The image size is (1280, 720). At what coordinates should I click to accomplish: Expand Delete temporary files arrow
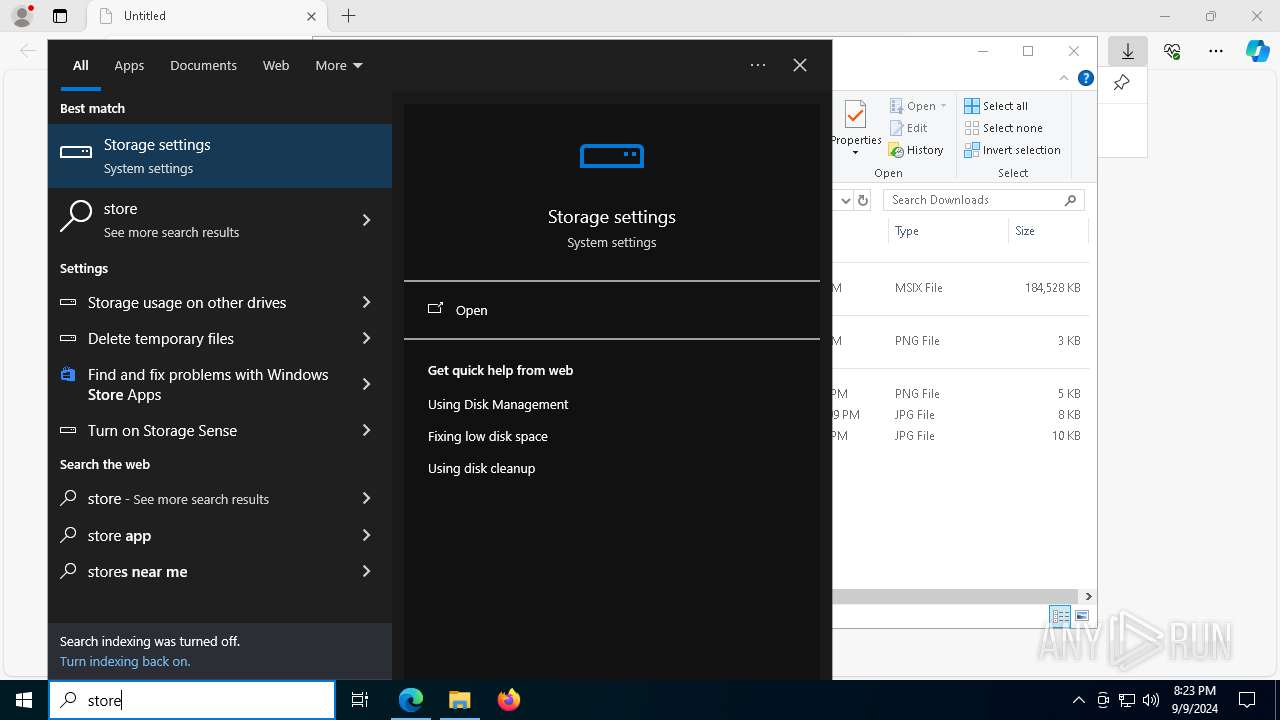coord(366,338)
